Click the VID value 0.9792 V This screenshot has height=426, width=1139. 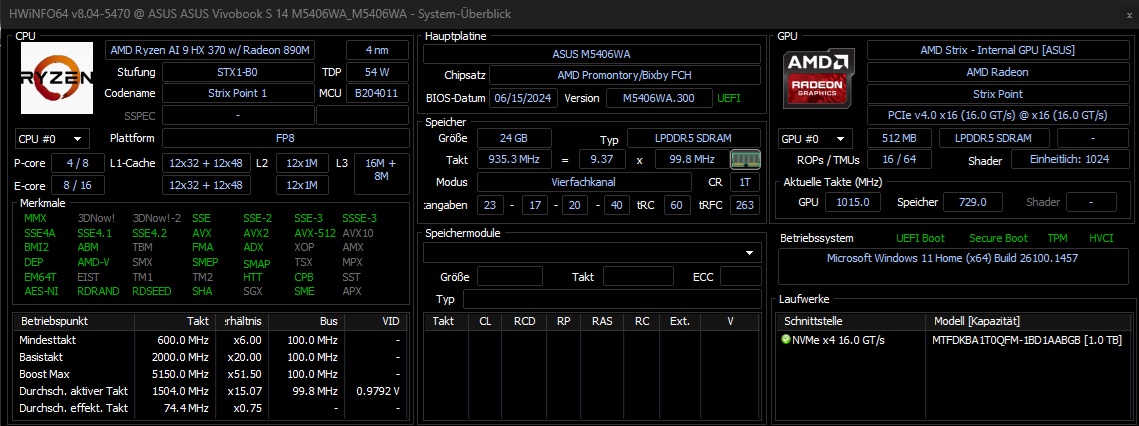coord(378,391)
